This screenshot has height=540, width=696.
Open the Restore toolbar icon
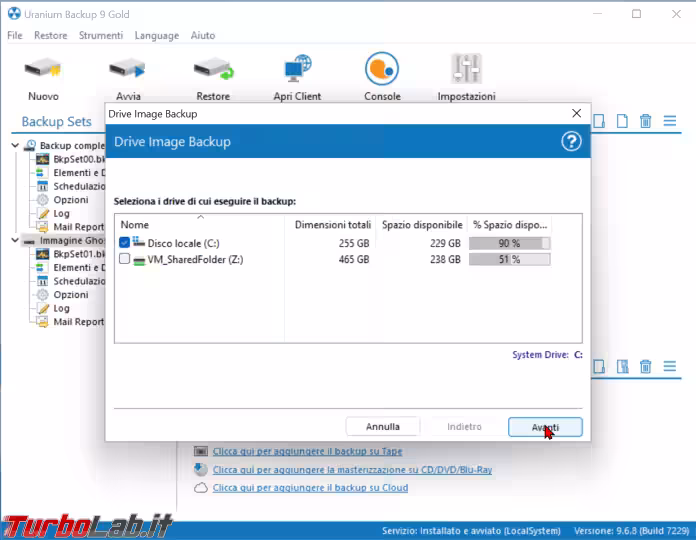213,69
